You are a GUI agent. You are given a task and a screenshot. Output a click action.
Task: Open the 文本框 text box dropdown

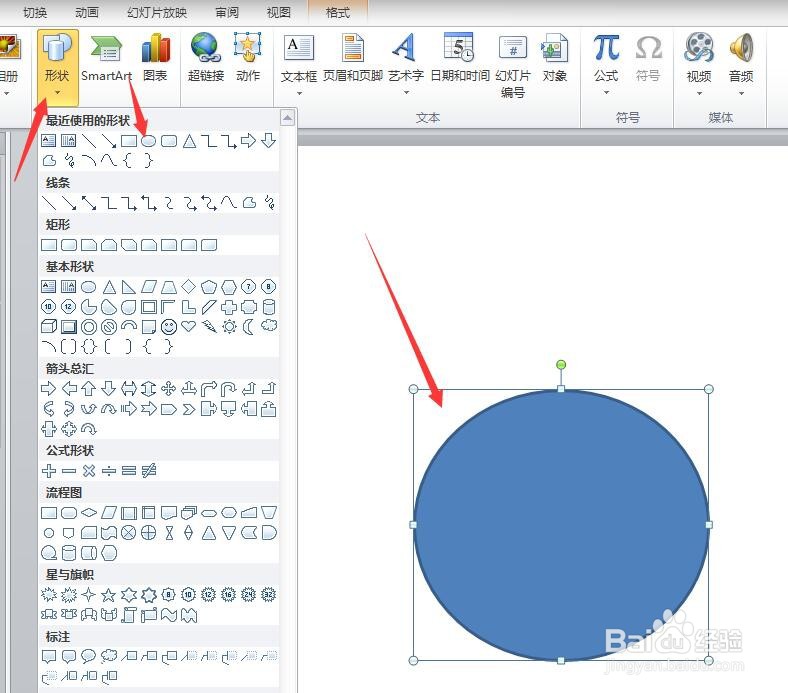(299, 64)
